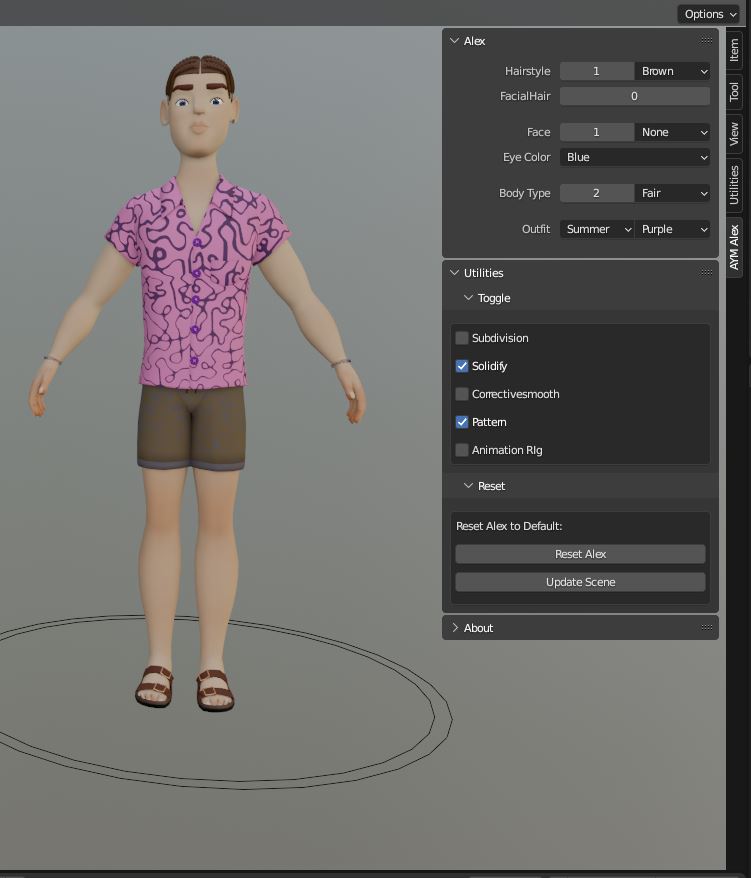The height and width of the screenshot is (878, 751).
Task: Click the Utilities panel header grip icon
Action: coord(706,273)
